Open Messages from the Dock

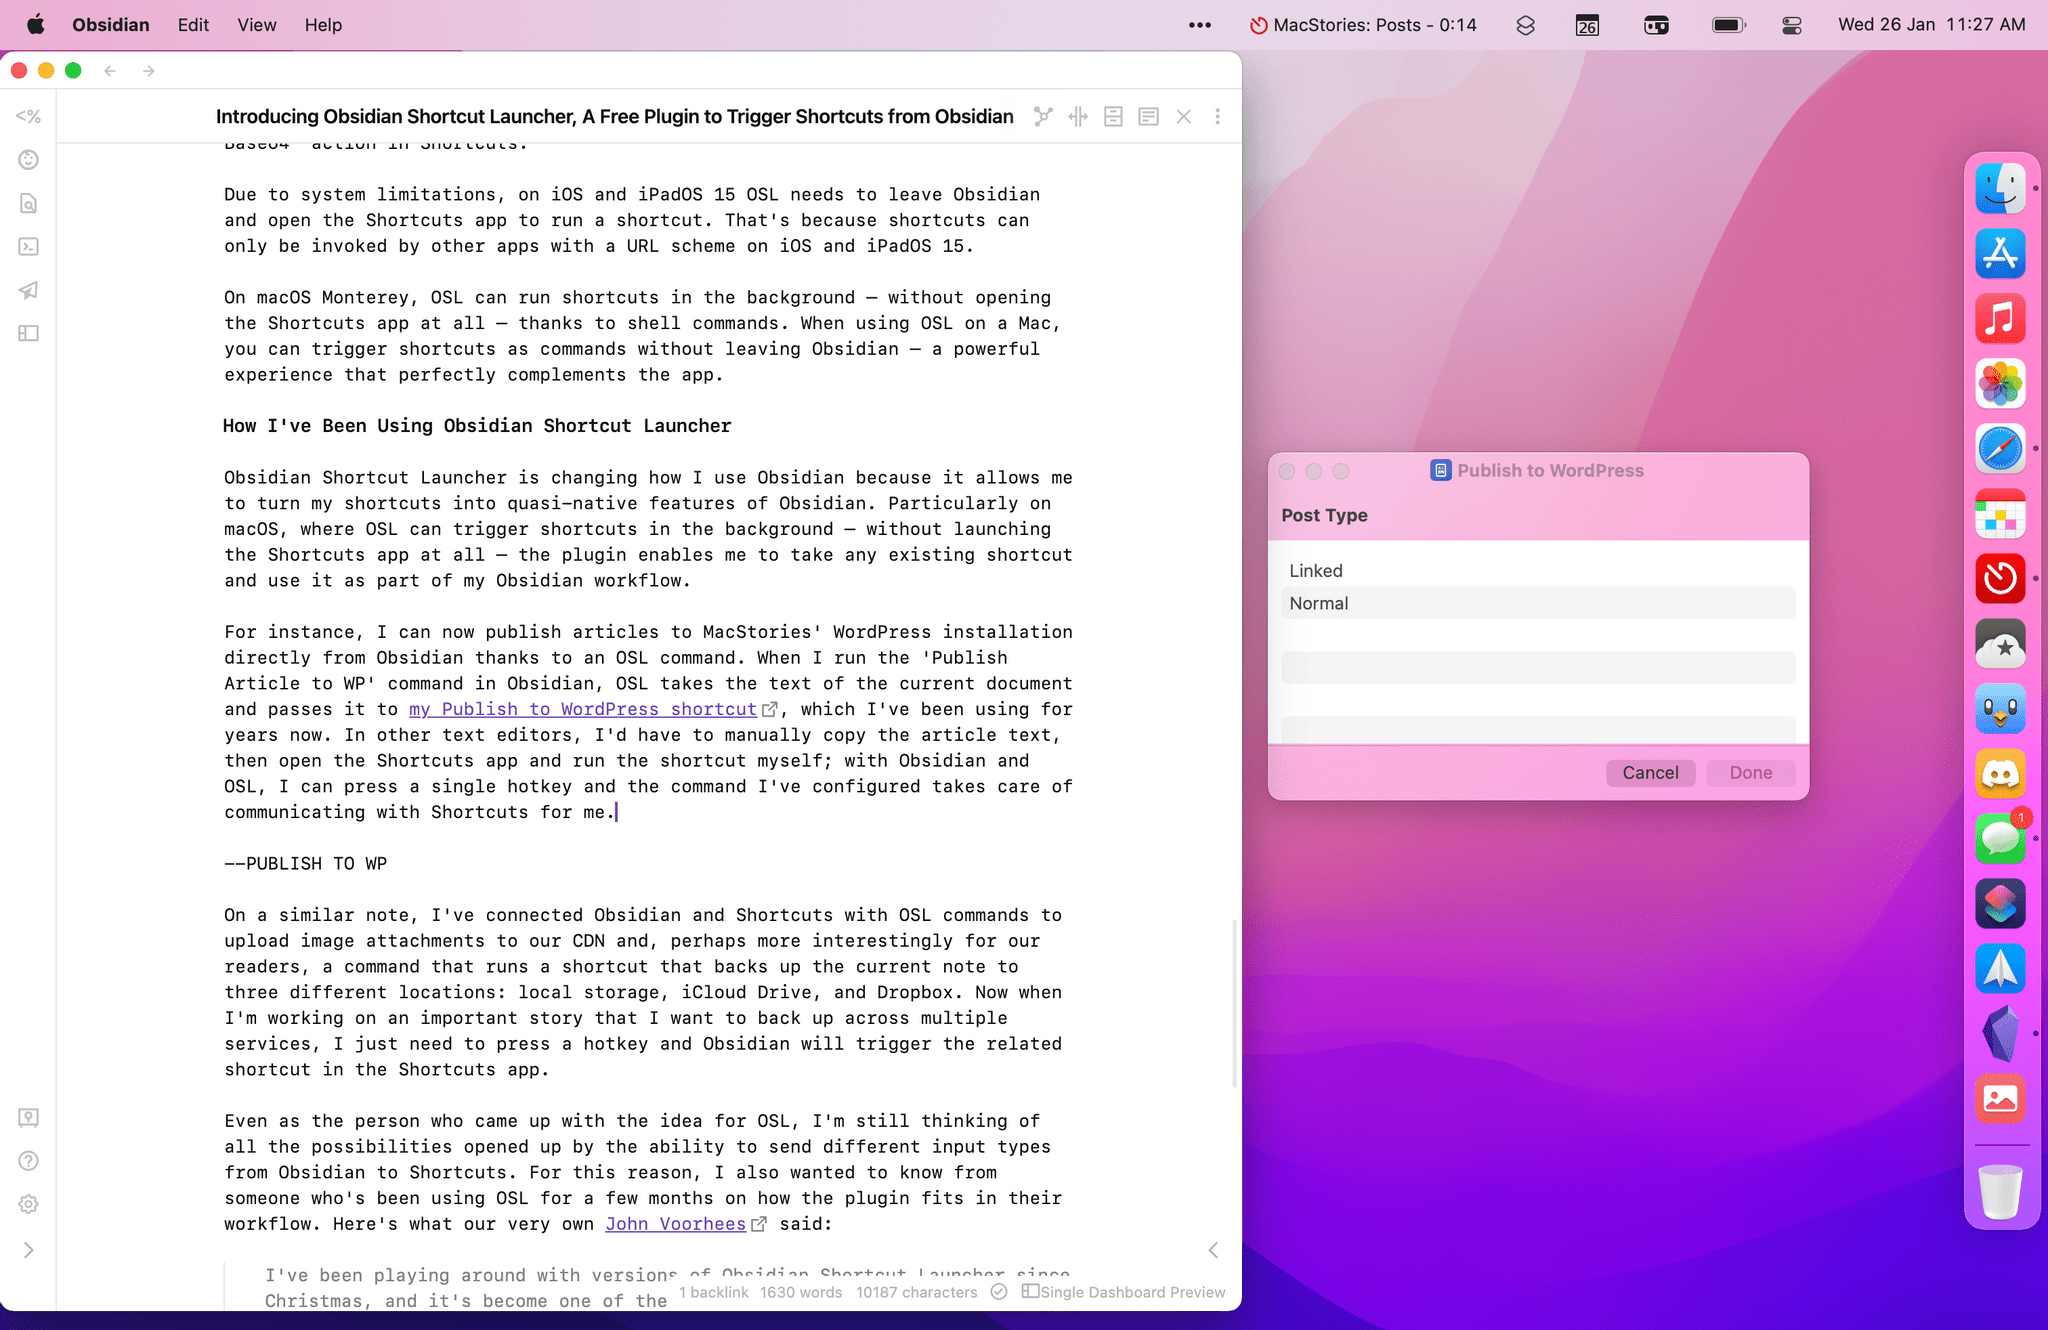pos(2000,838)
